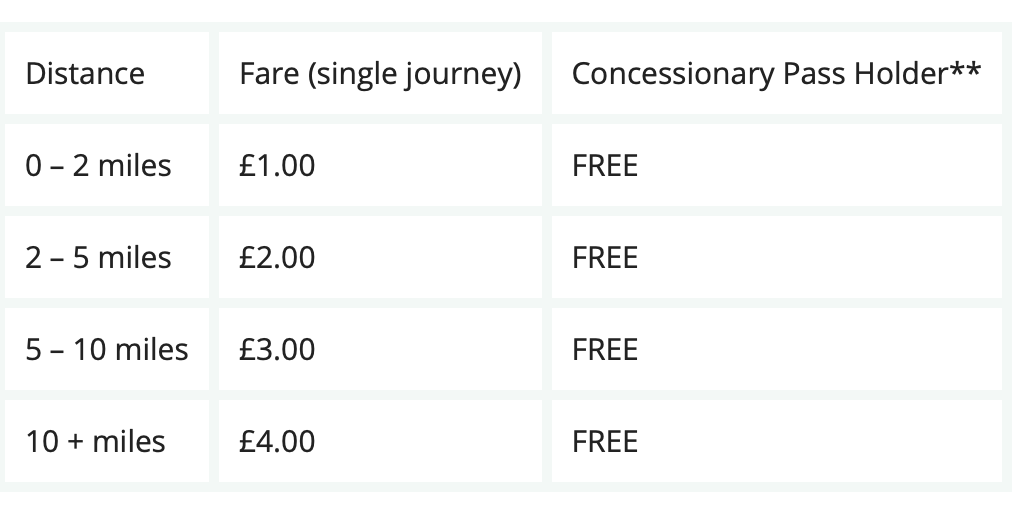This screenshot has width=1022, height=516.
Task: Select the £2.00 fare cell
Action: [277, 257]
